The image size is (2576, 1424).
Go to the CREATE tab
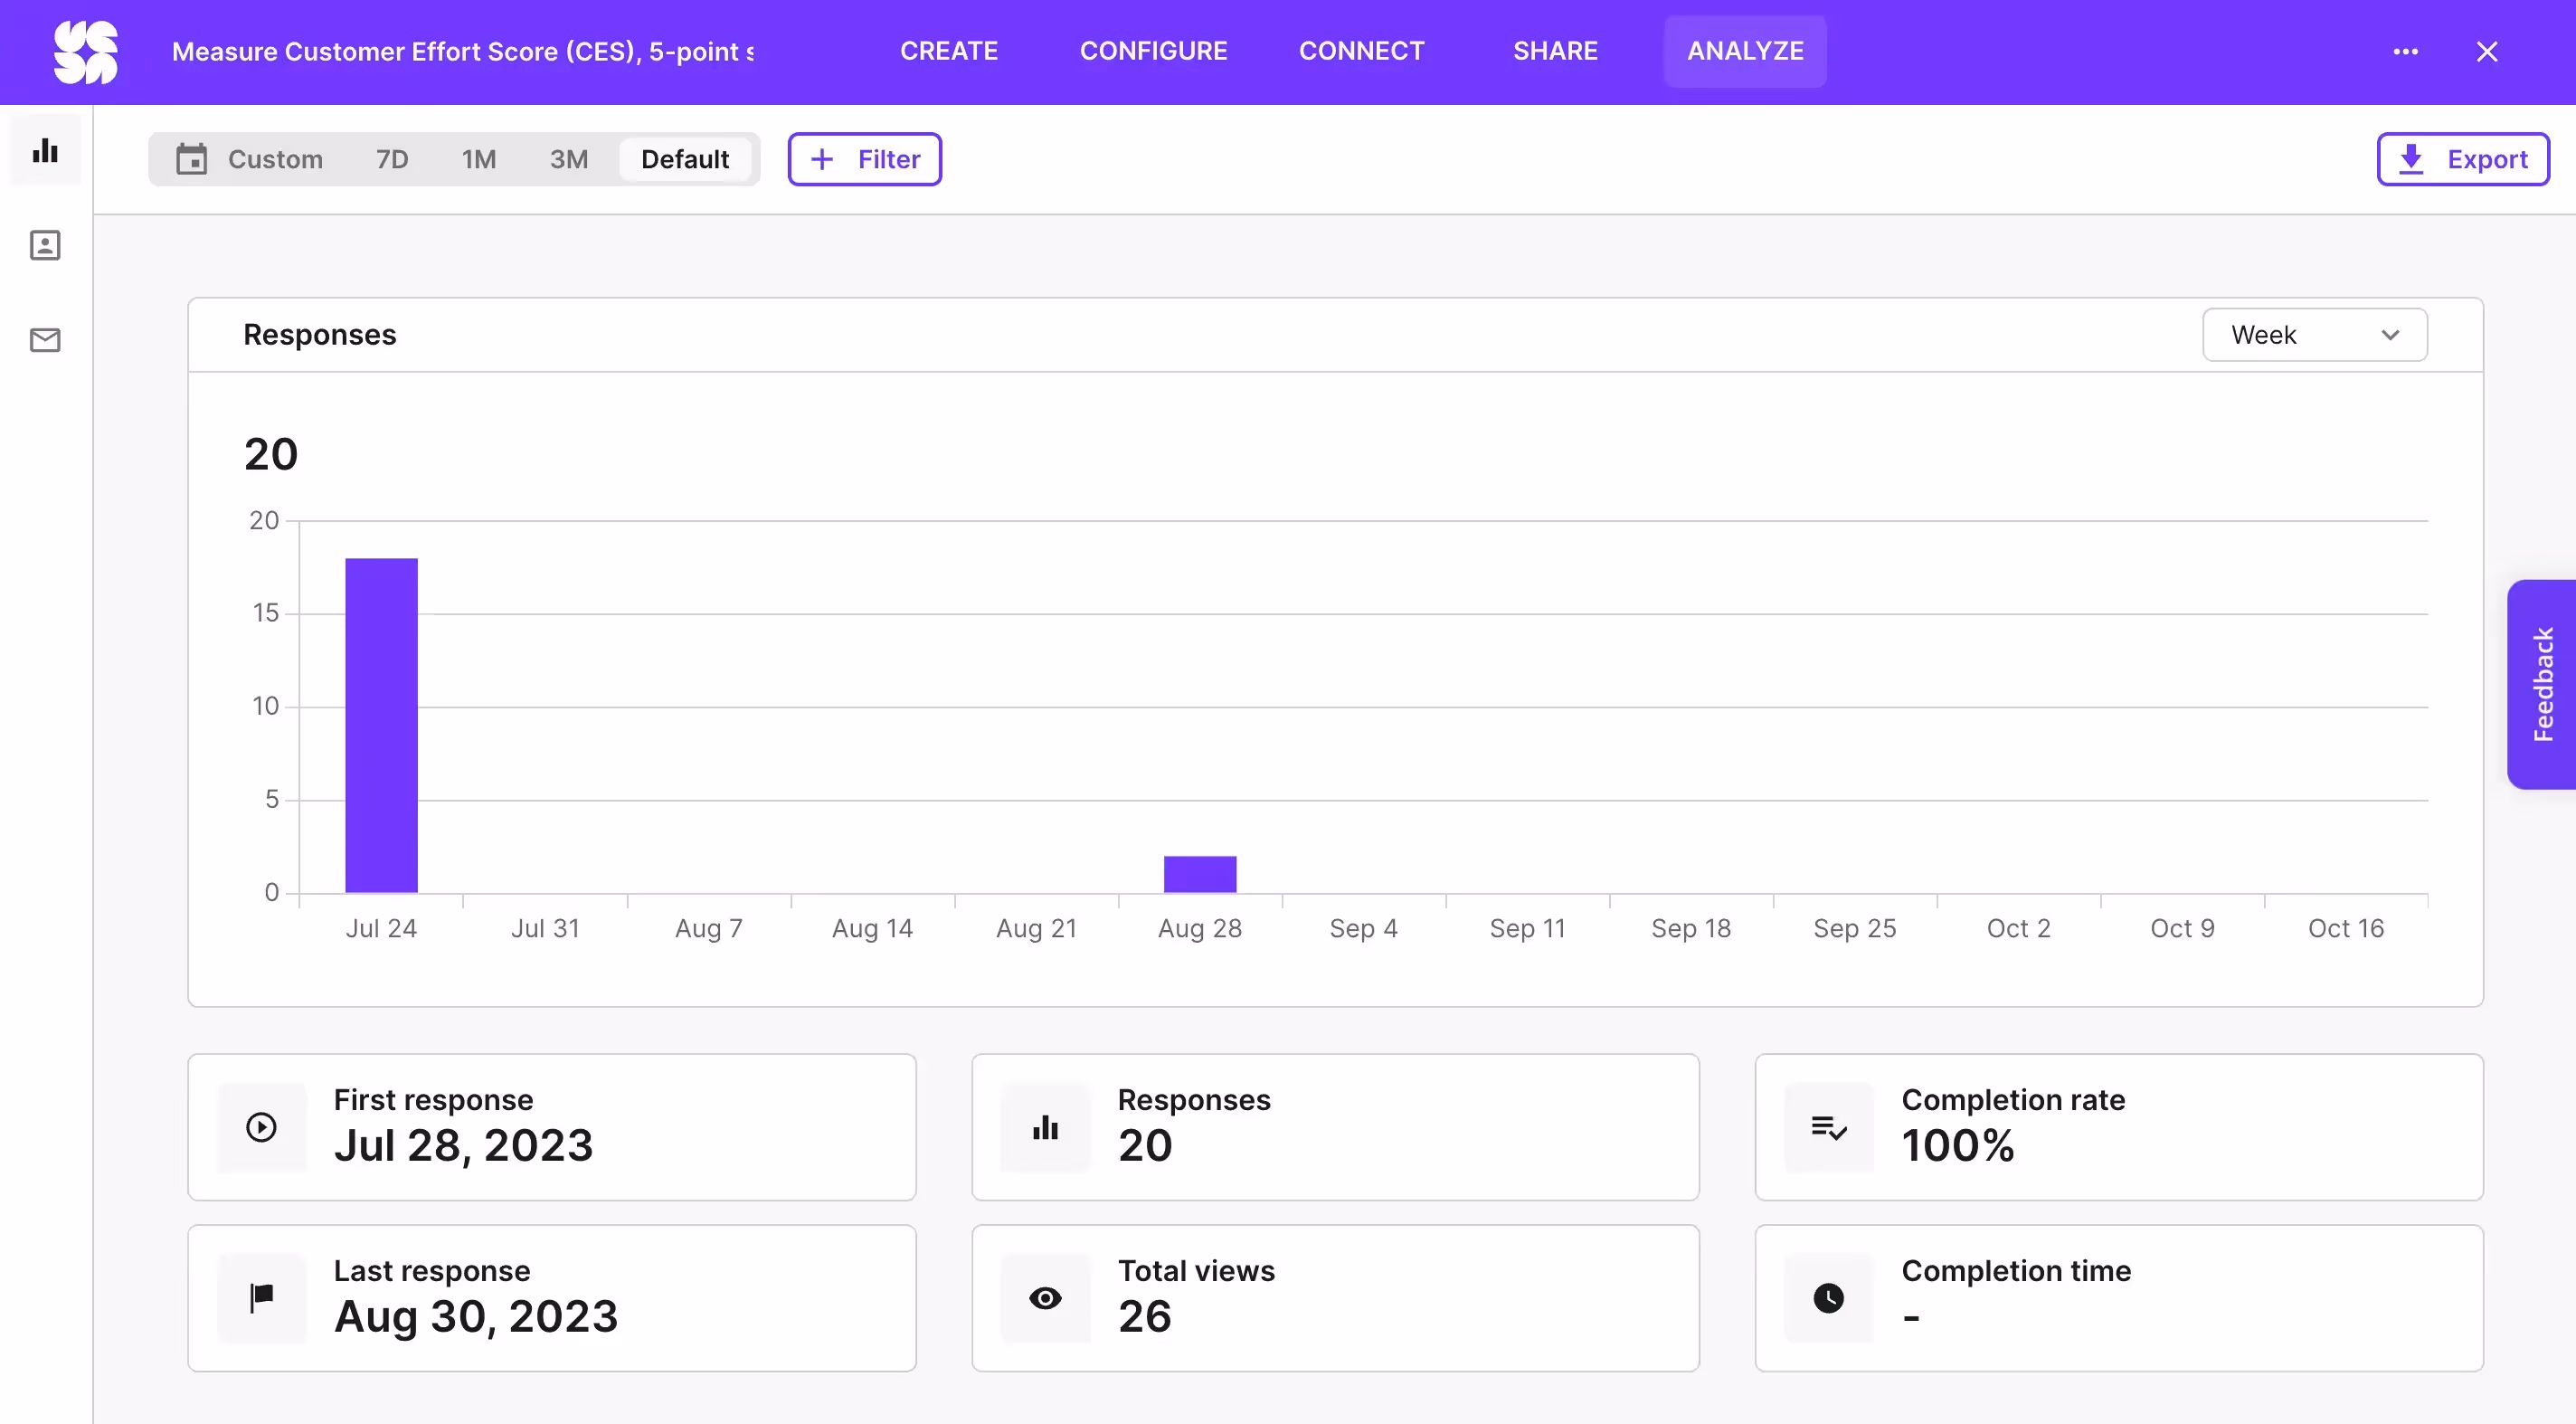[949, 51]
